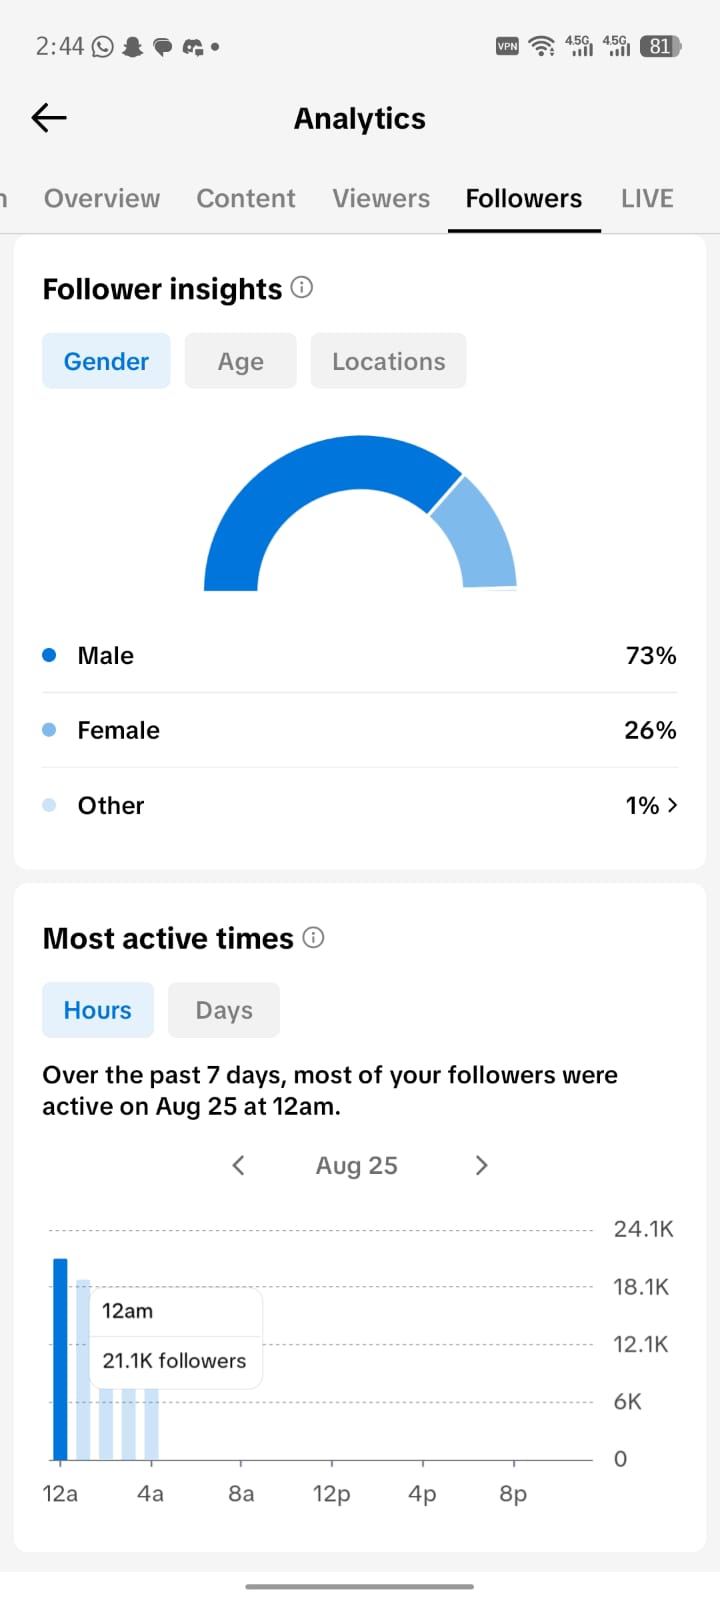Tap the Snapchat notification icon

(133, 46)
